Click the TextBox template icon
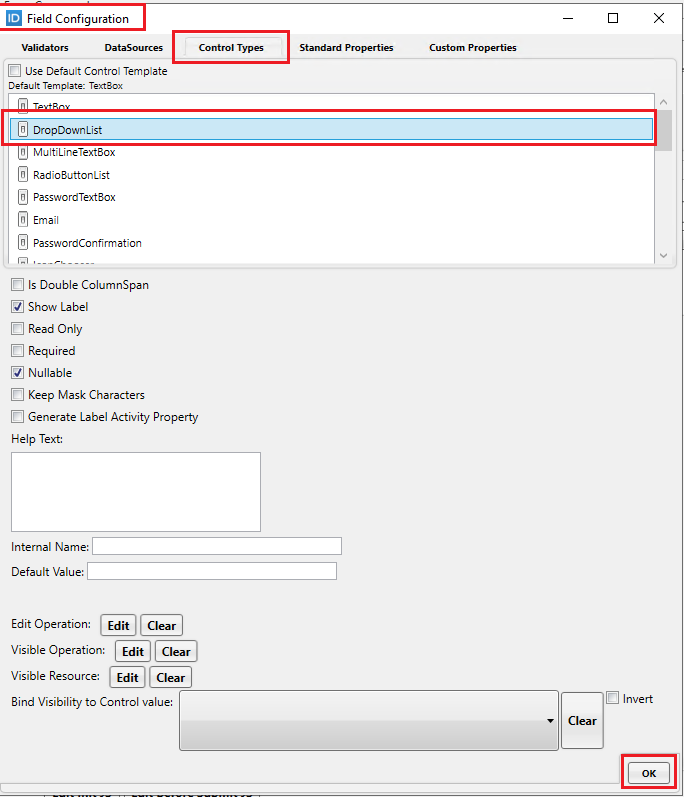The image size is (684, 797). [23, 106]
